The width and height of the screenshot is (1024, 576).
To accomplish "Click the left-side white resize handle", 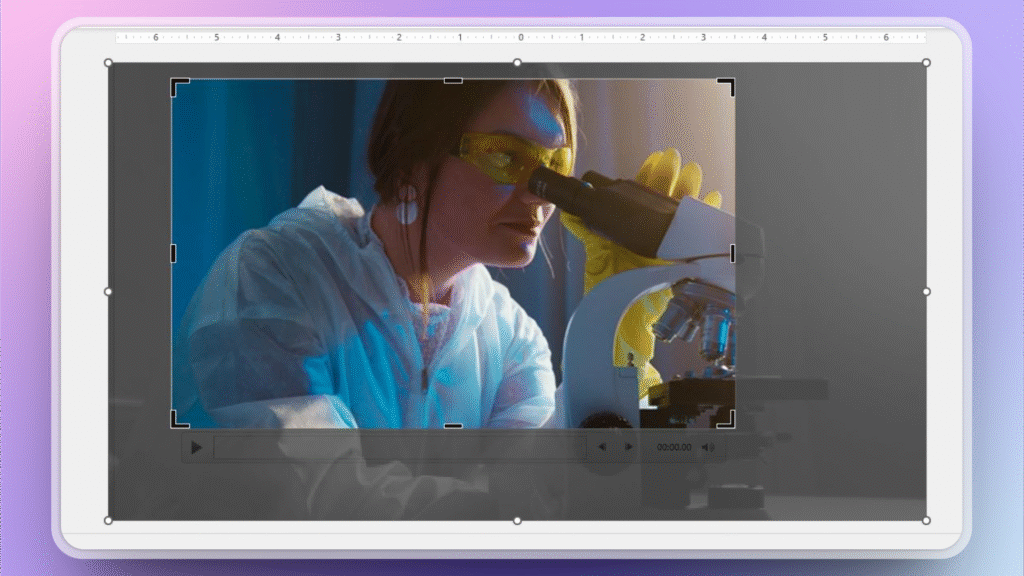I will (106, 291).
